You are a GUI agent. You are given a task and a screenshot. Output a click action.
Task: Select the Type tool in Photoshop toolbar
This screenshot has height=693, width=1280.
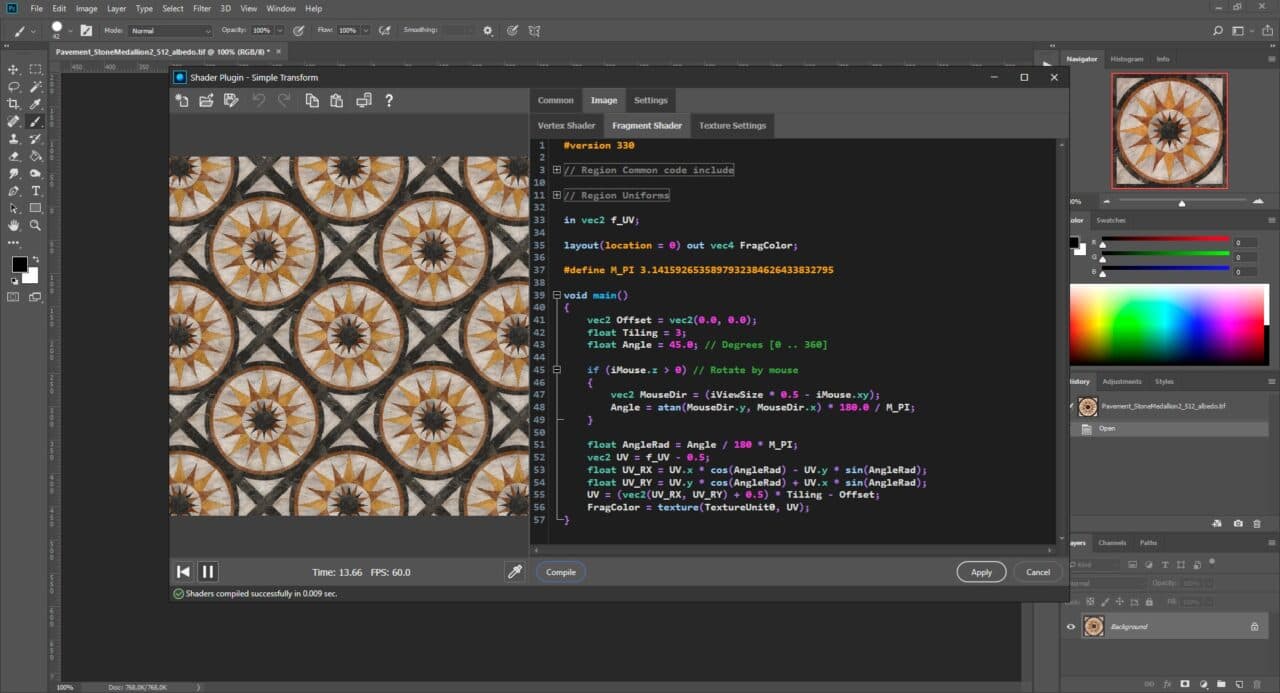tap(36, 190)
